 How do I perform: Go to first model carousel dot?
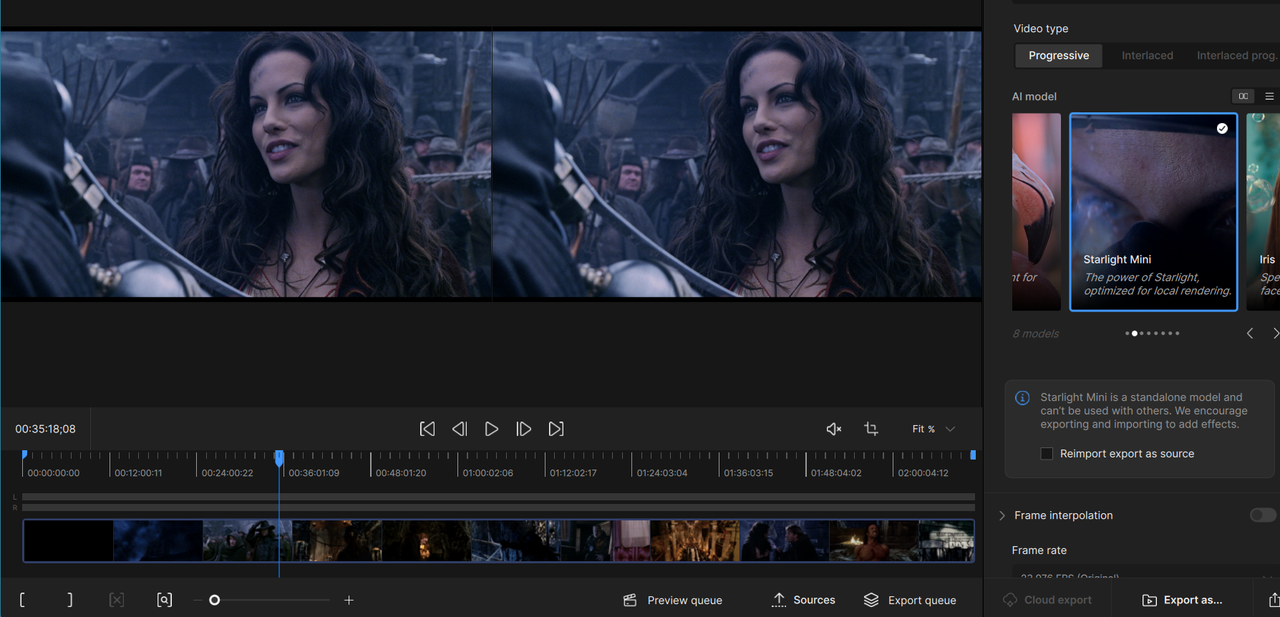tap(1127, 333)
